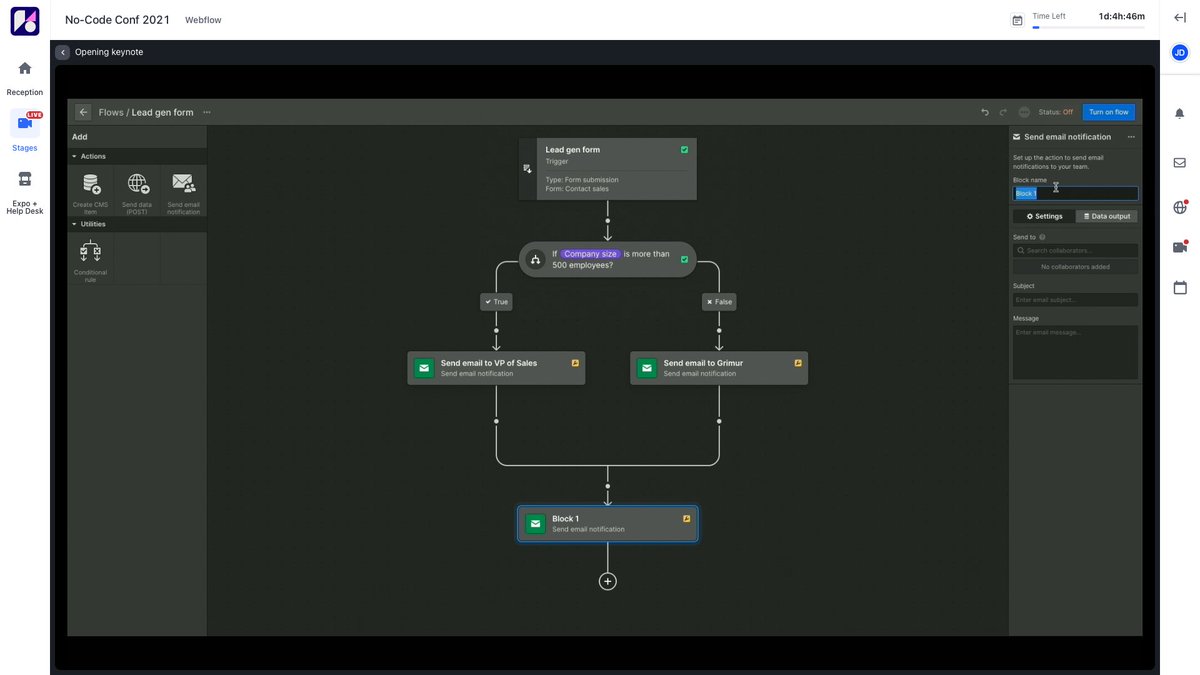Click the Turn on flow button
Screen dimensions: 1200x675
tap(1109, 112)
